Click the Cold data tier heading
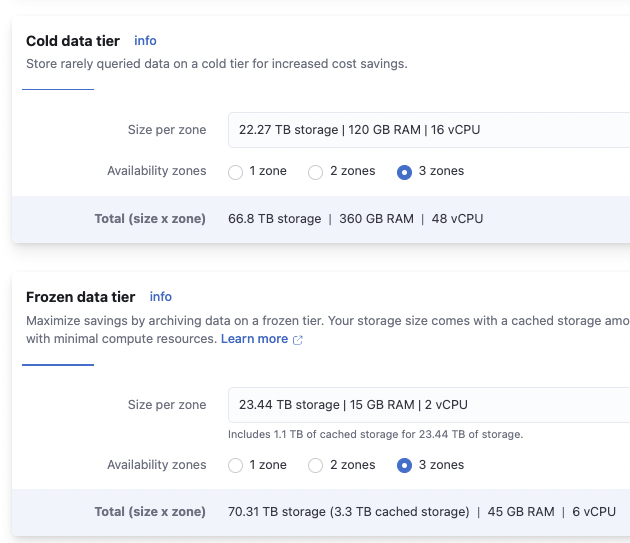Image resolution: width=630 pixels, height=543 pixels. pos(73,41)
